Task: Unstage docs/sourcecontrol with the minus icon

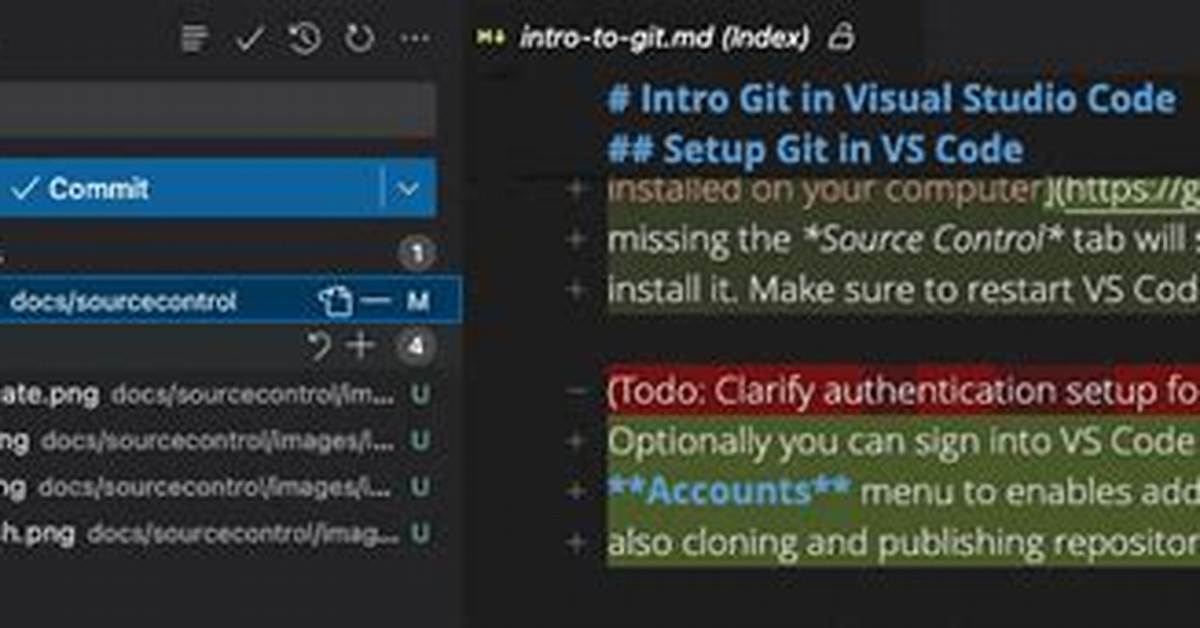Action: tap(374, 301)
